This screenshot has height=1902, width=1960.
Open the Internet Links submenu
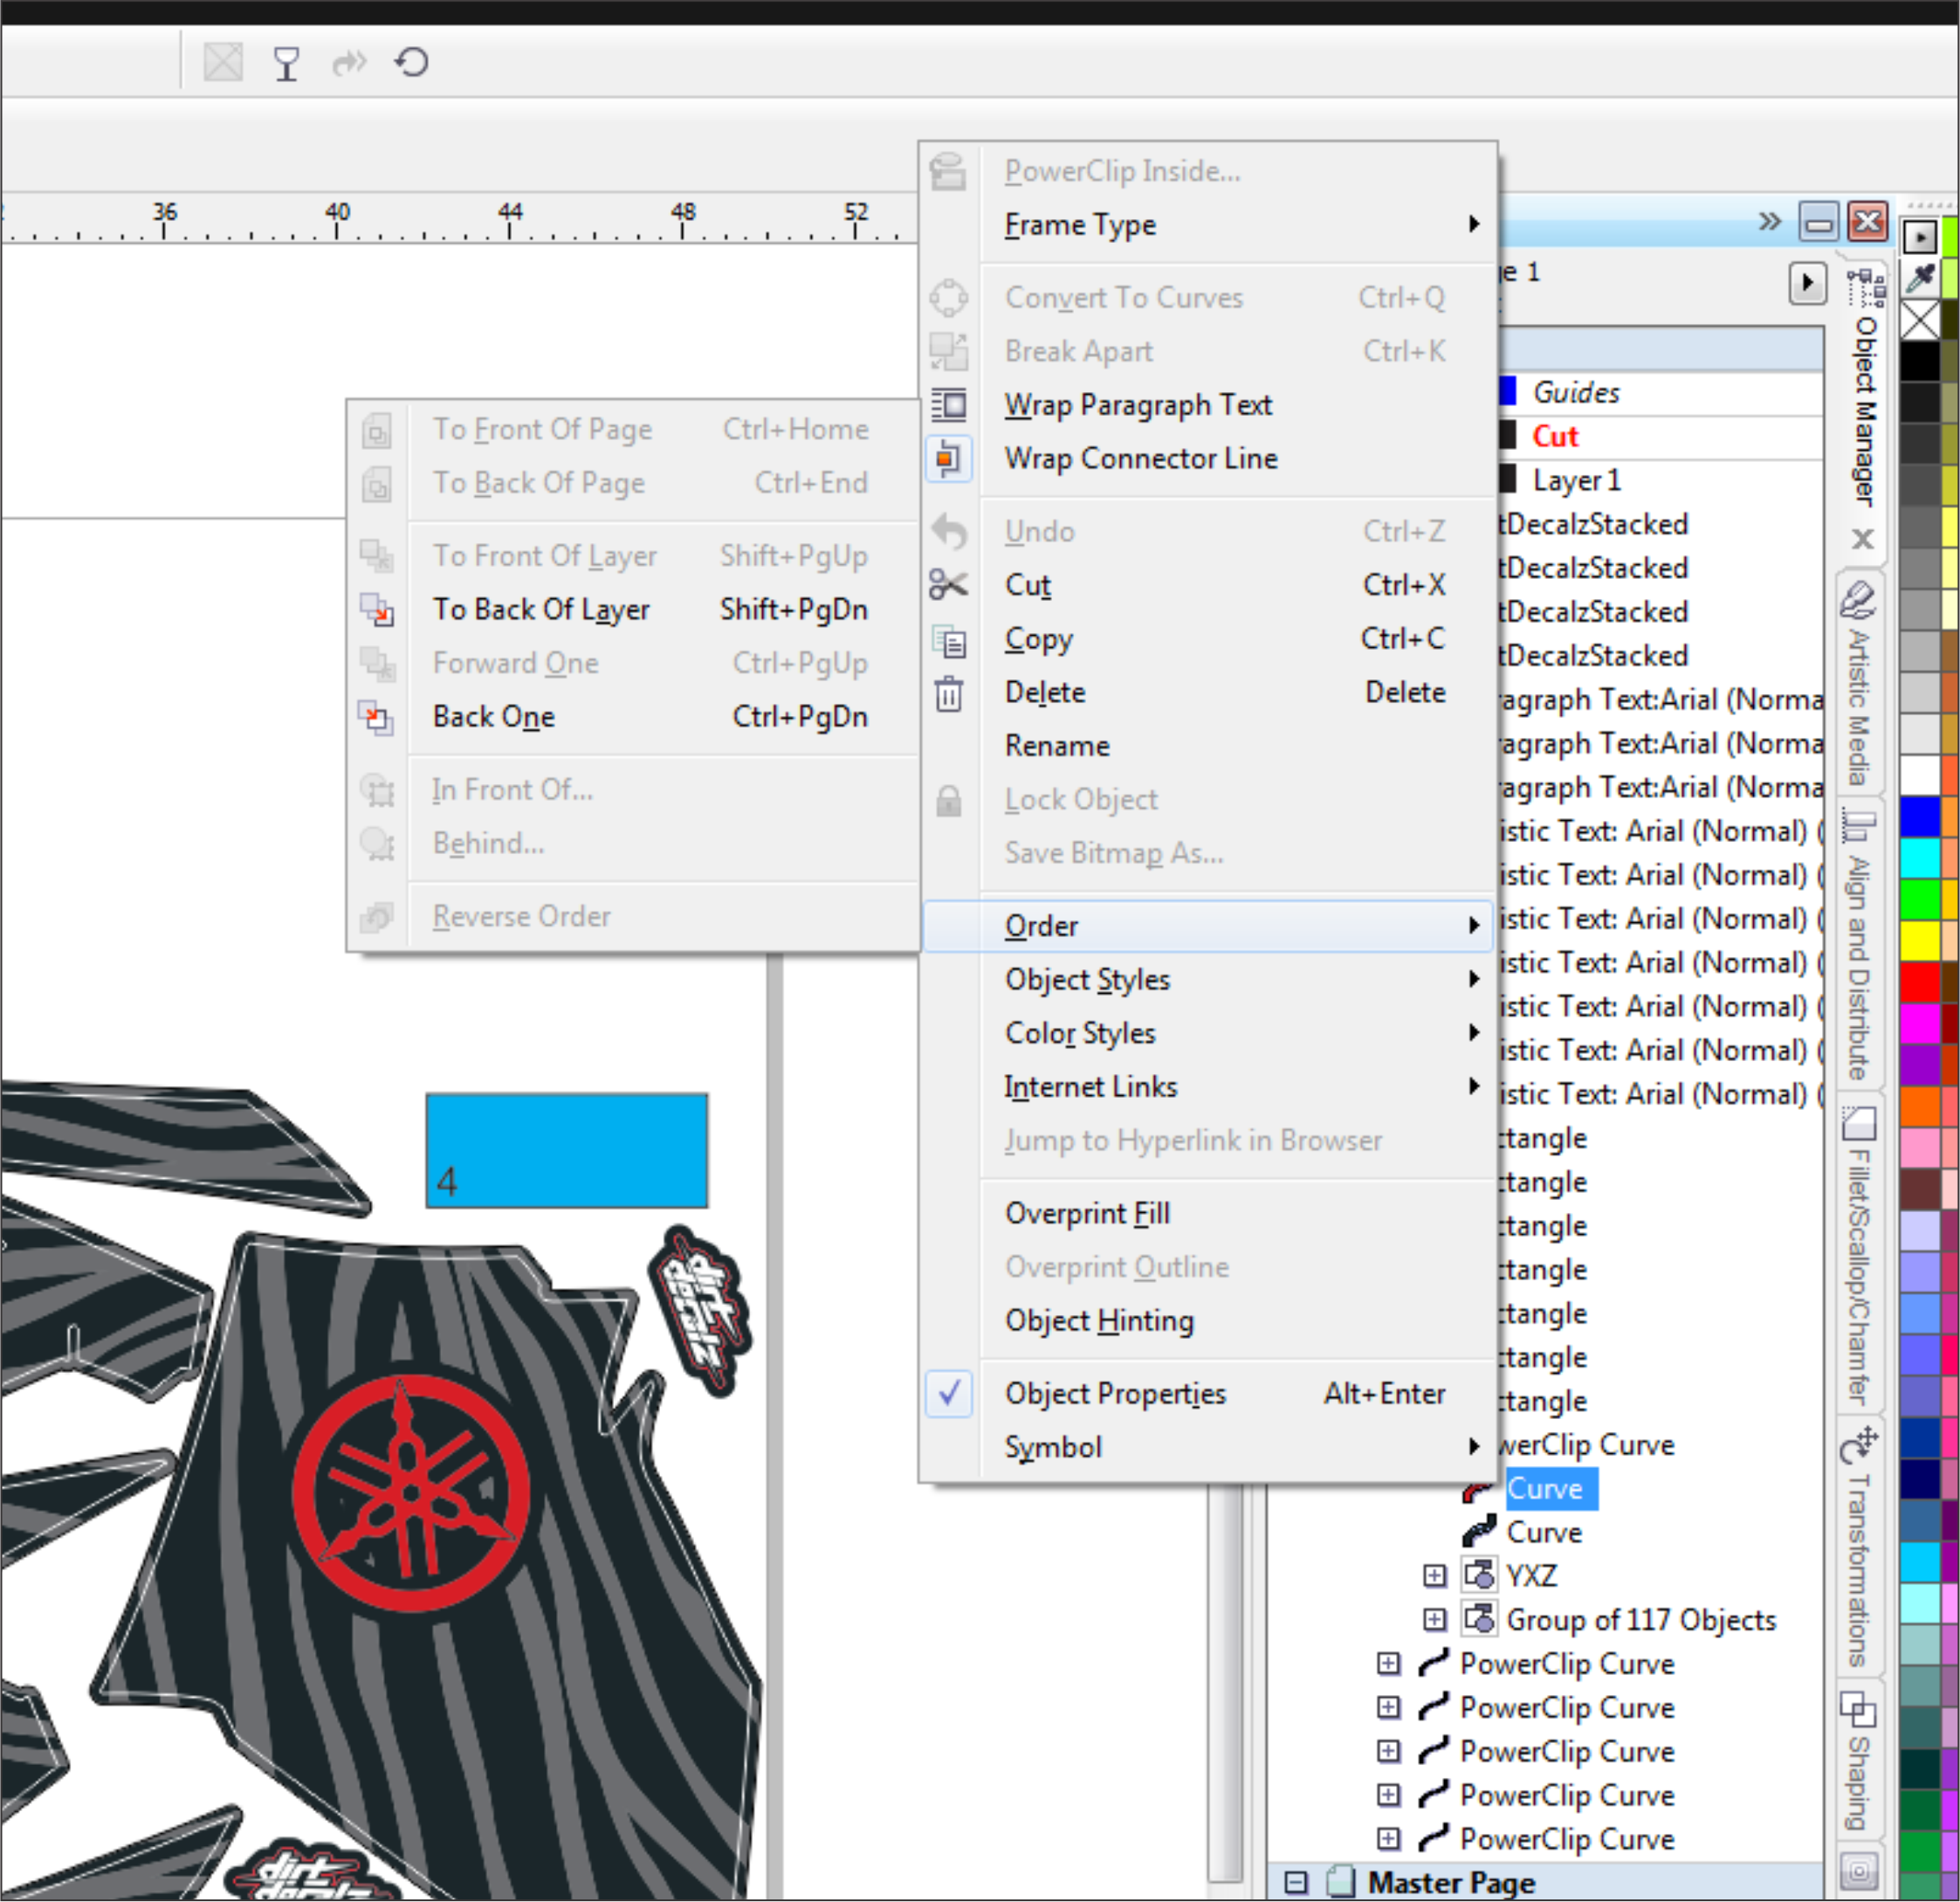point(1236,1087)
